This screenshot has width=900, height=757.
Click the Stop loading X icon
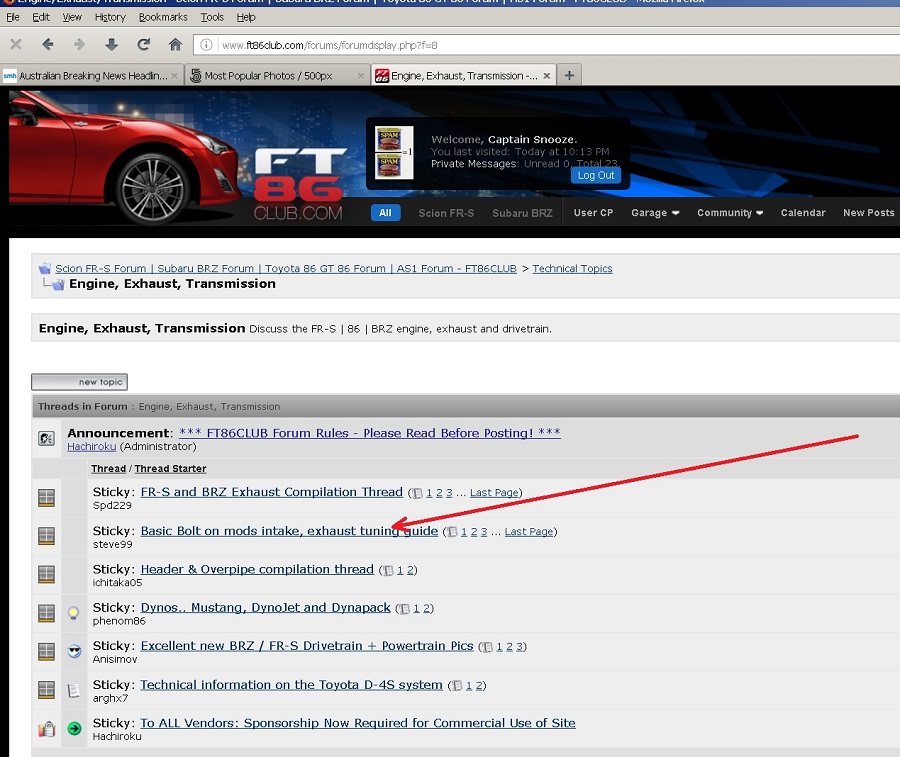[x=15, y=45]
